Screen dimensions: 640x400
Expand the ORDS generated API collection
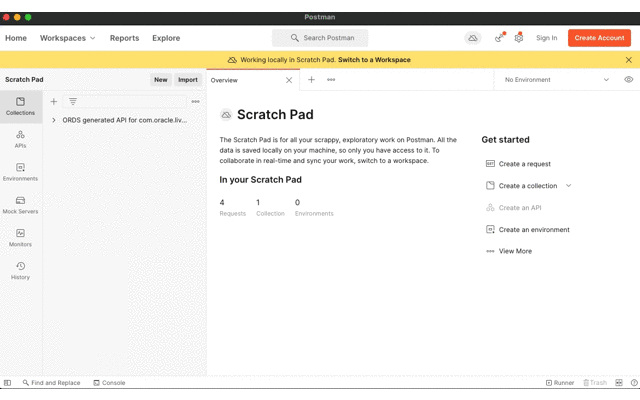coord(54,120)
